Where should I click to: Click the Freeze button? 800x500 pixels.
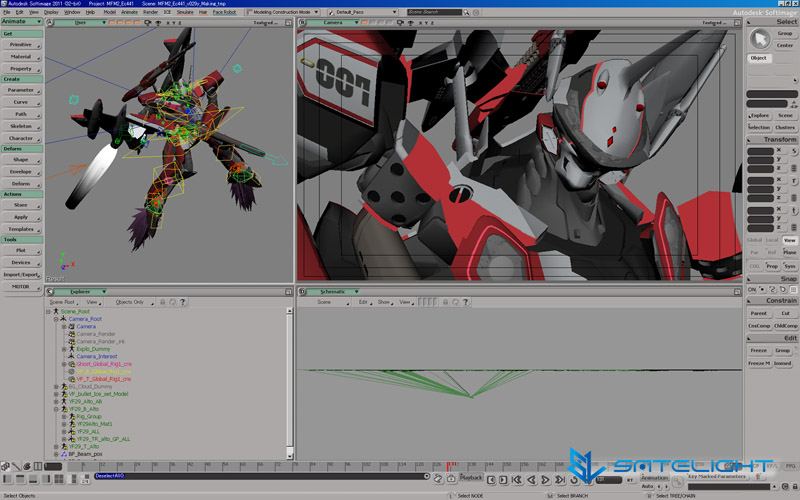(x=759, y=351)
